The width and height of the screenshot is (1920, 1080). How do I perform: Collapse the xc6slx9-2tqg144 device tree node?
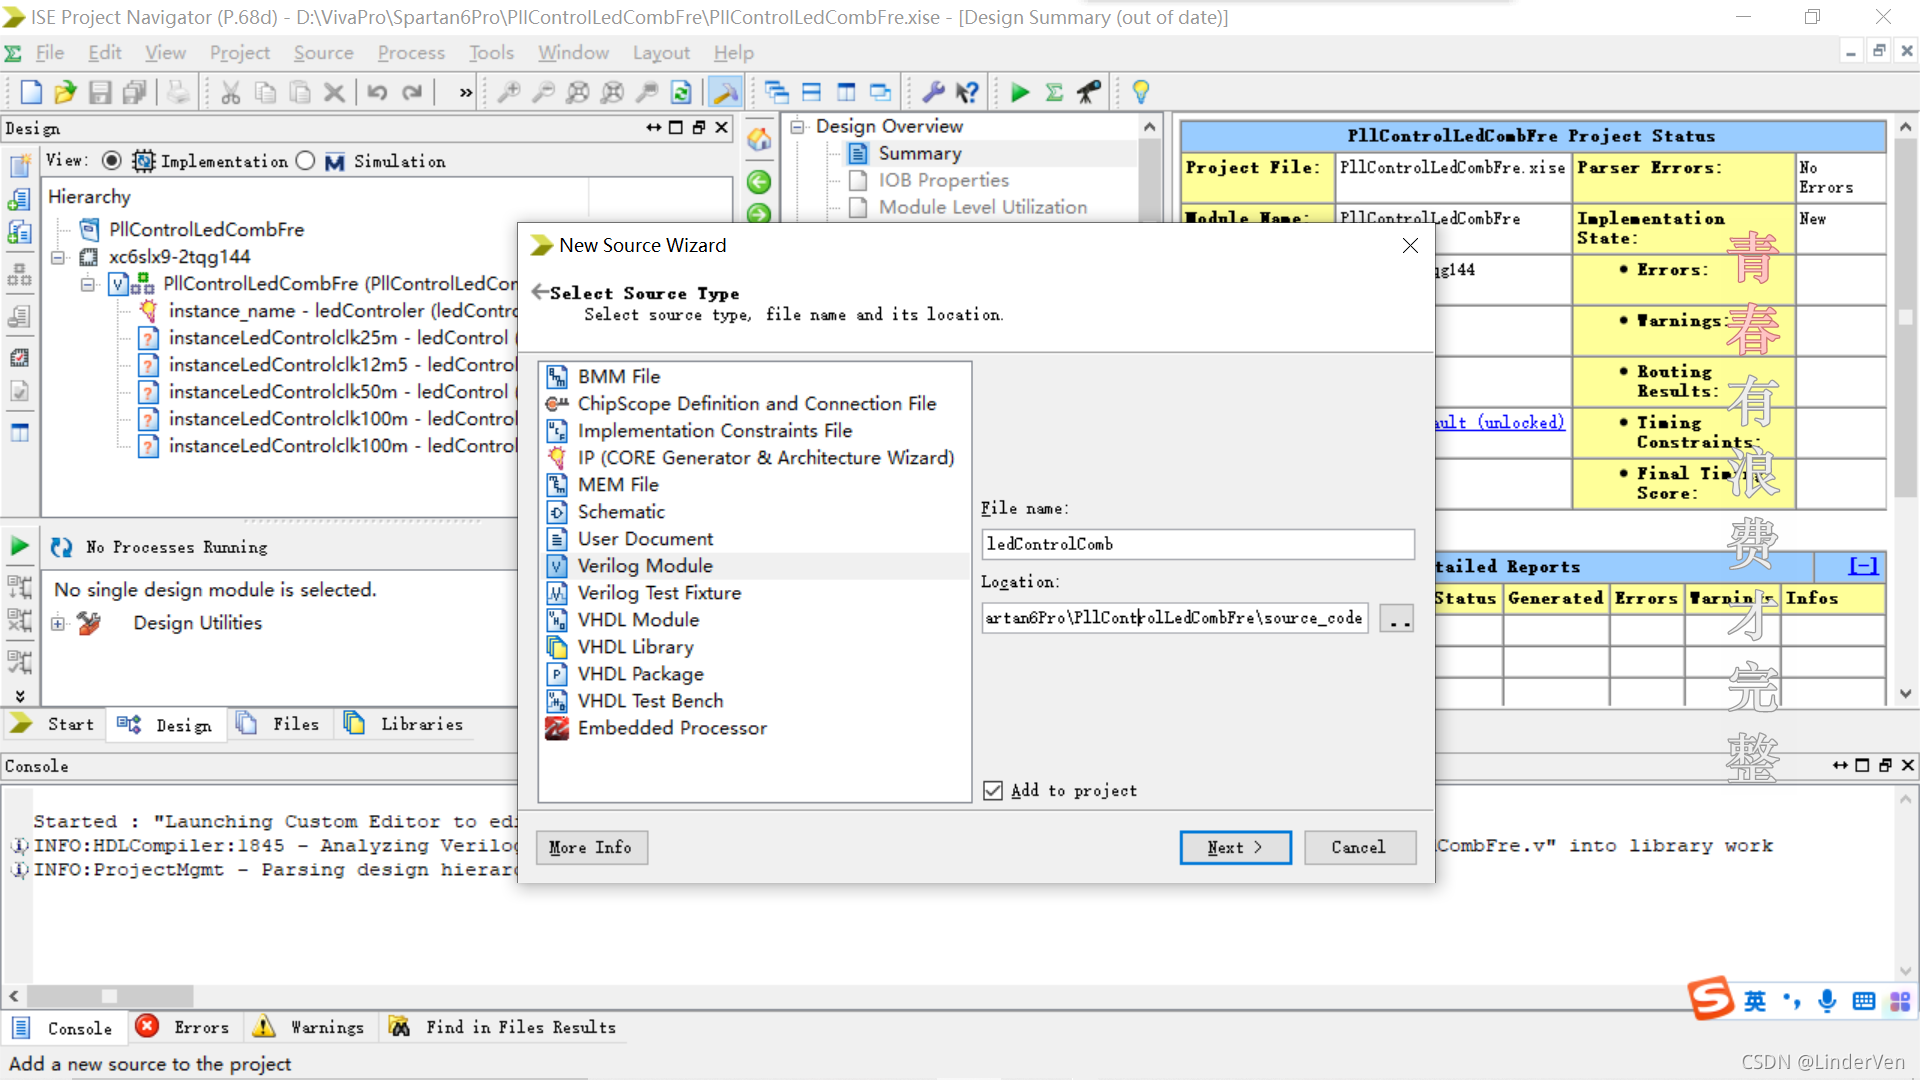point(58,257)
